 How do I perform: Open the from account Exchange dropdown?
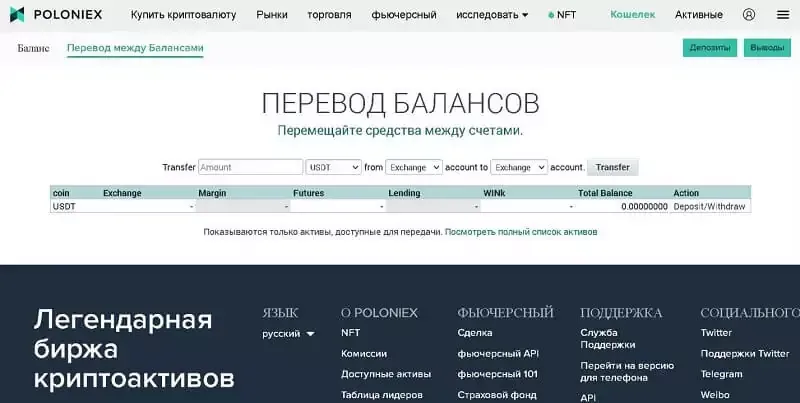(x=414, y=167)
